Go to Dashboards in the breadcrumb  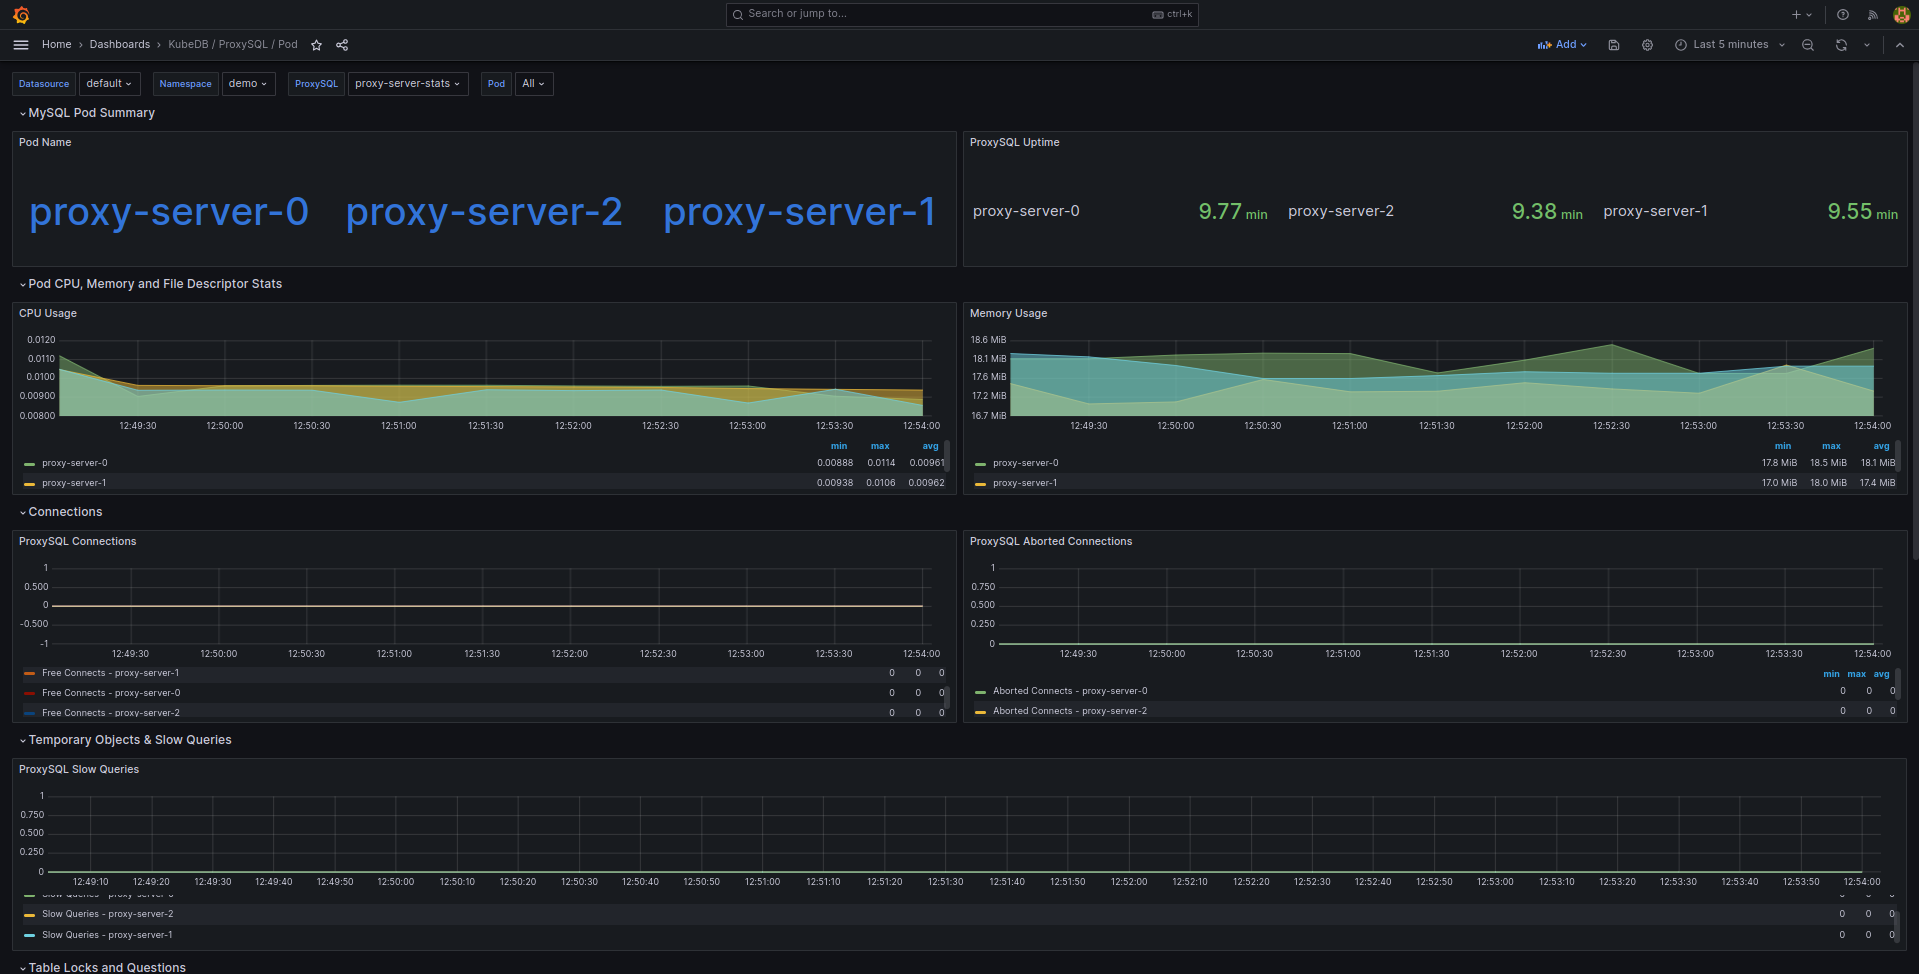pos(119,44)
